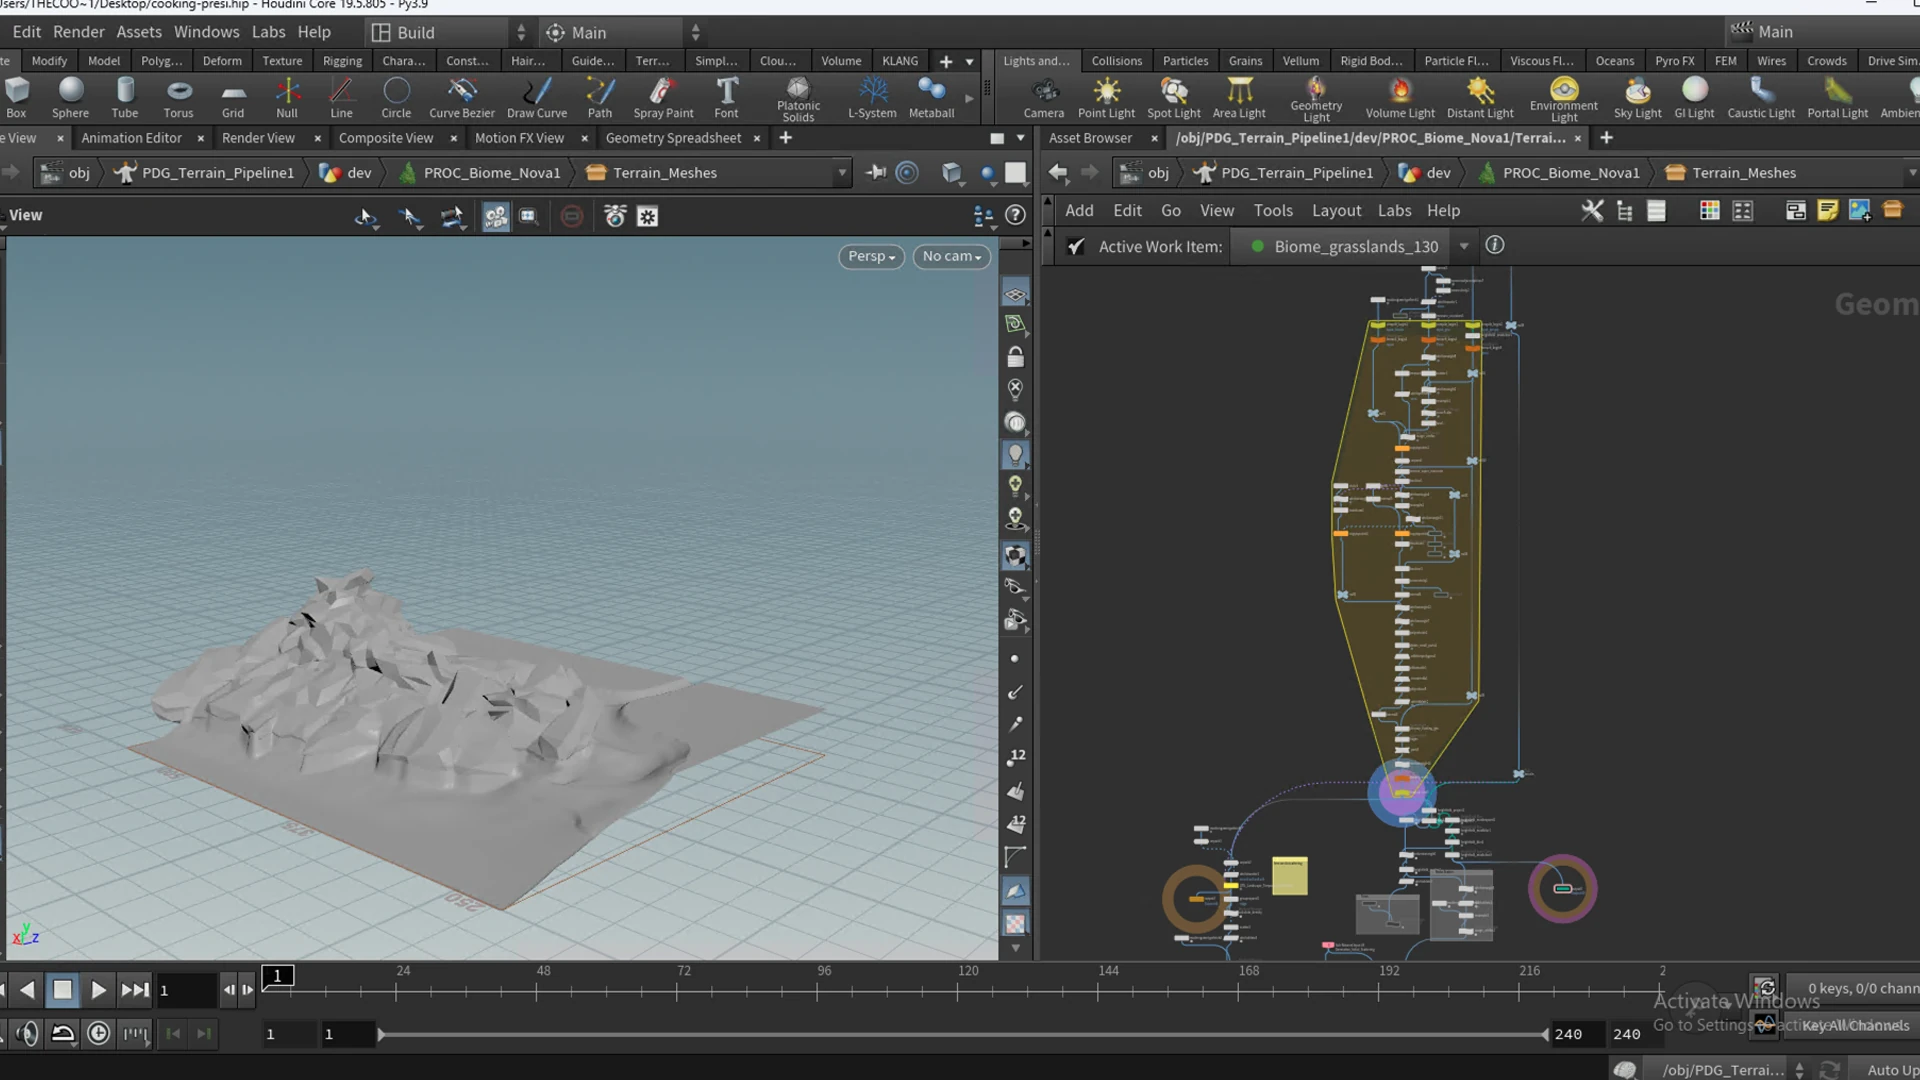Add a Distant Light
Image resolution: width=1920 pixels, height=1080 pixels.
pyautogui.click(x=1480, y=98)
